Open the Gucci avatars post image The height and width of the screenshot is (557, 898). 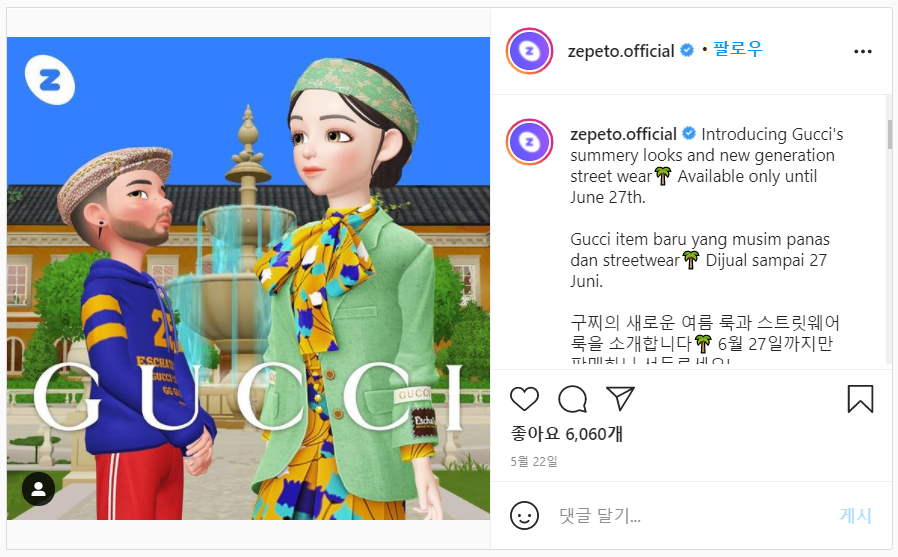pos(249,279)
